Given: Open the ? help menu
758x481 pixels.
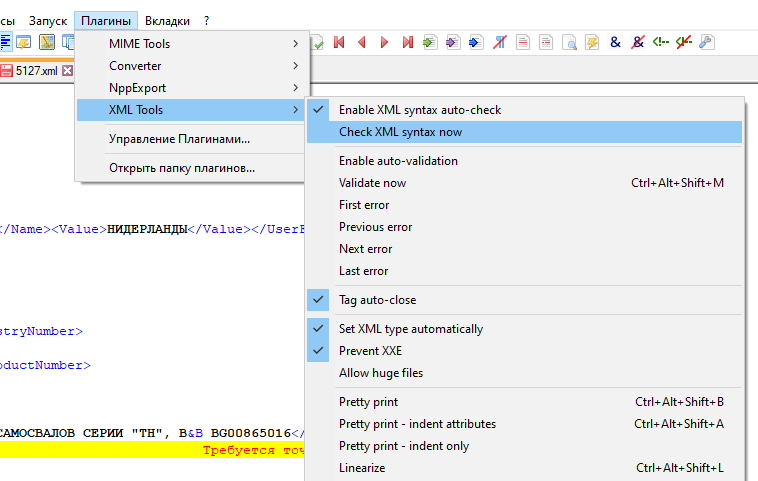Looking at the screenshot, I should click(x=206, y=21).
